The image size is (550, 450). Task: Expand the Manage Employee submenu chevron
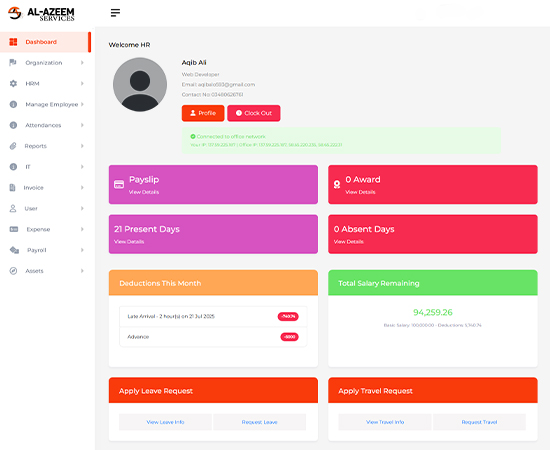tap(82, 104)
